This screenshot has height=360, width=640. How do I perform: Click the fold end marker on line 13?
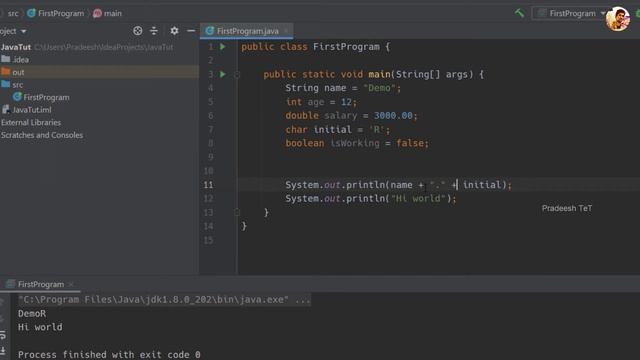pos(237,212)
